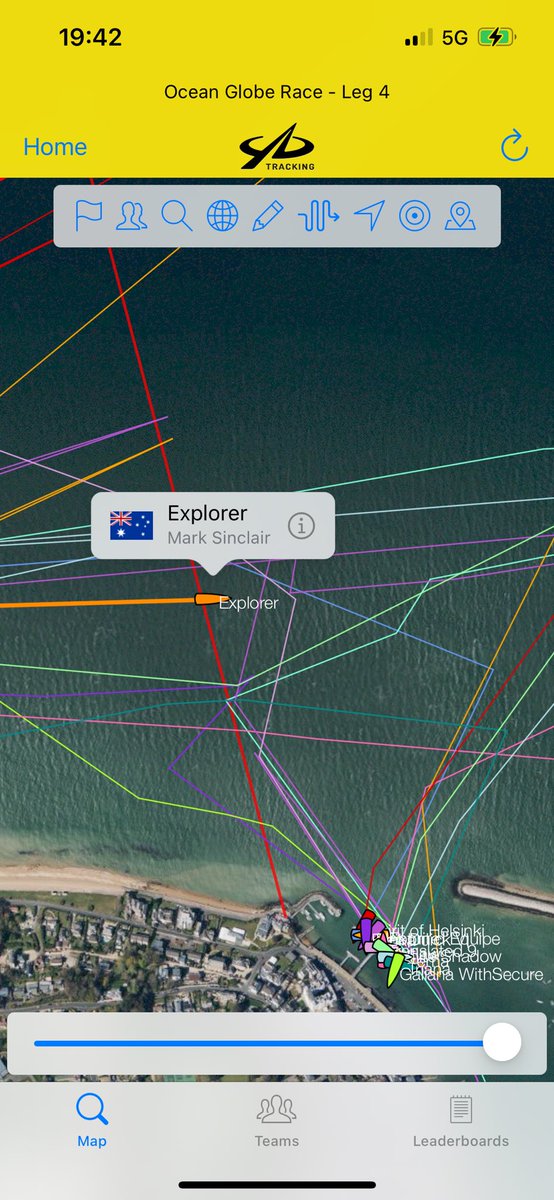Tap the 19:42 clock in status bar
Viewport: 554px width, 1200px height.
tap(91, 38)
